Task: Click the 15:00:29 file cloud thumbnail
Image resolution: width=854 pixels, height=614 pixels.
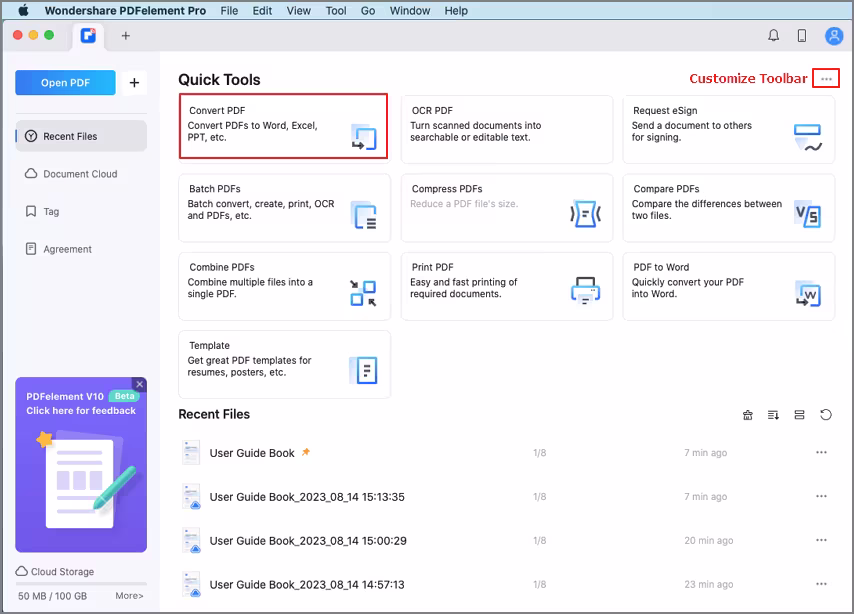Action: coord(191,540)
